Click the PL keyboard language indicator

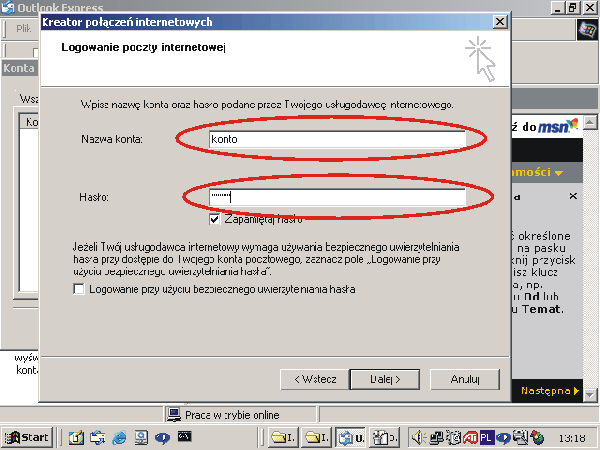(x=486, y=437)
